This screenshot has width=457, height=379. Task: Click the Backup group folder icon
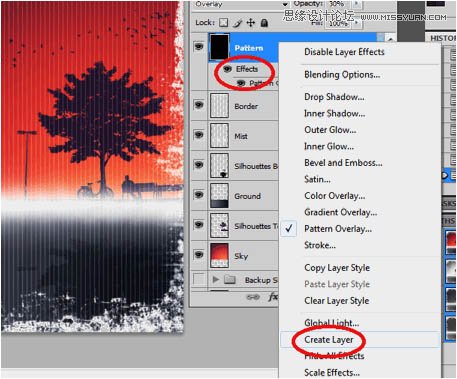[230, 279]
